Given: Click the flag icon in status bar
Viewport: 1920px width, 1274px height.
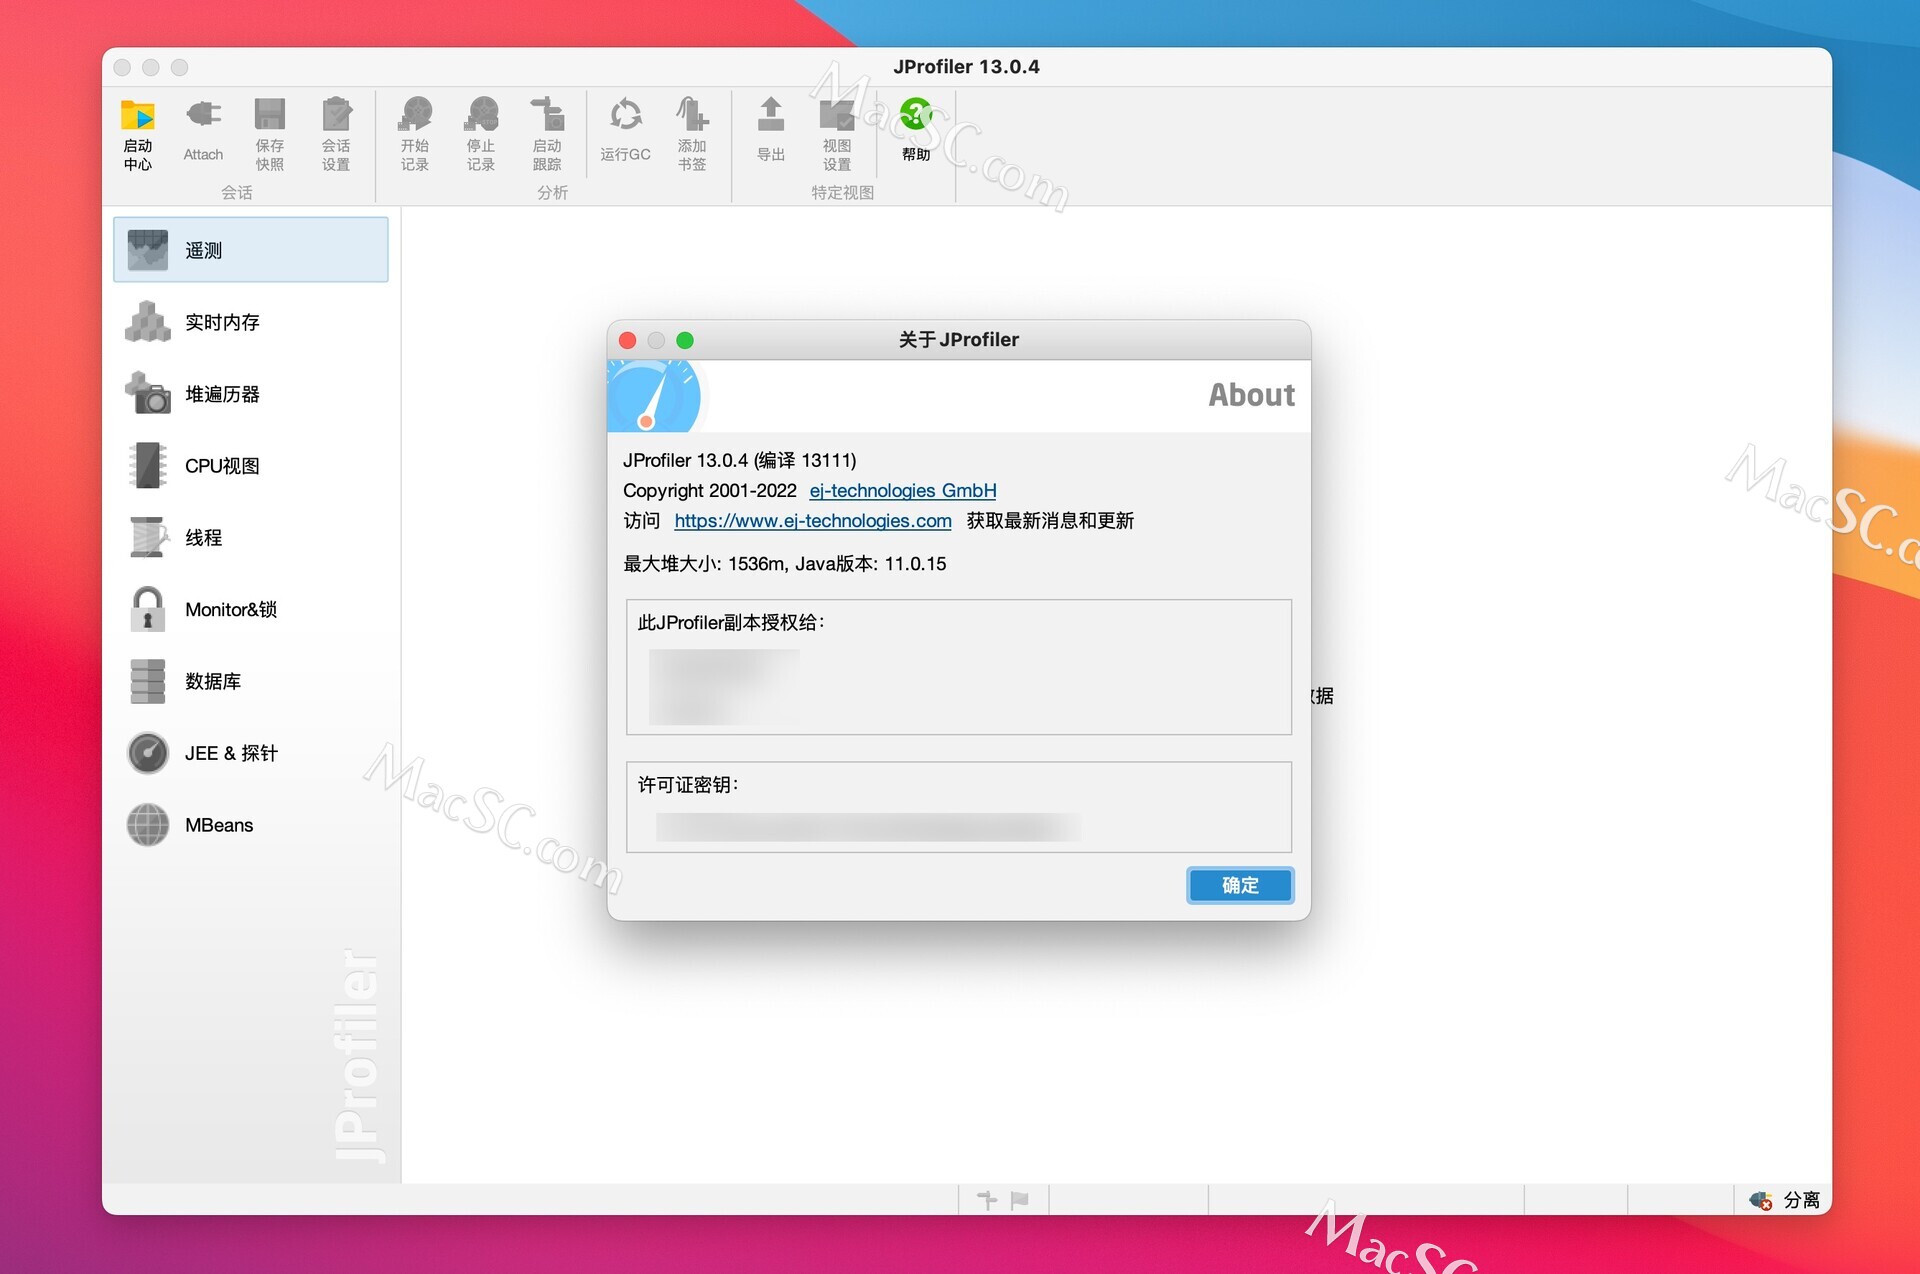Looking at the screenshot, I should click(x=1020, y=1200).
